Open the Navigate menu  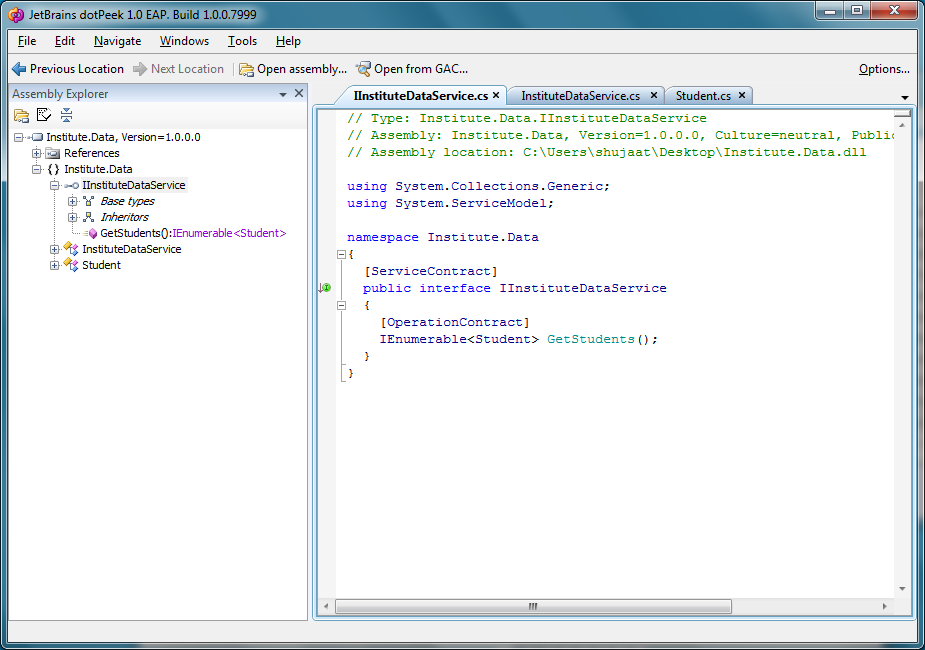click(x=117, y=41)
